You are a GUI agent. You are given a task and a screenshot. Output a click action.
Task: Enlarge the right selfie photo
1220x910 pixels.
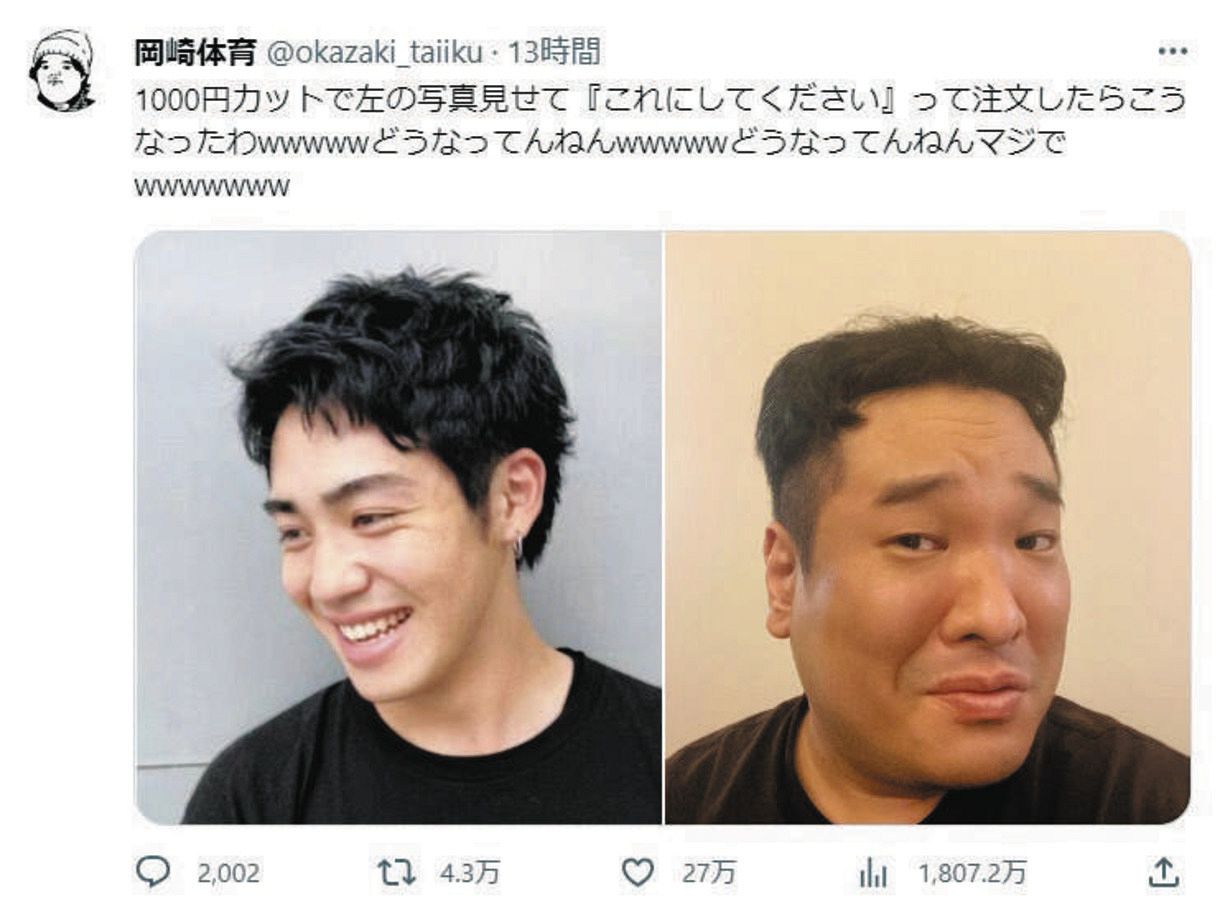(x=928, y=527)
